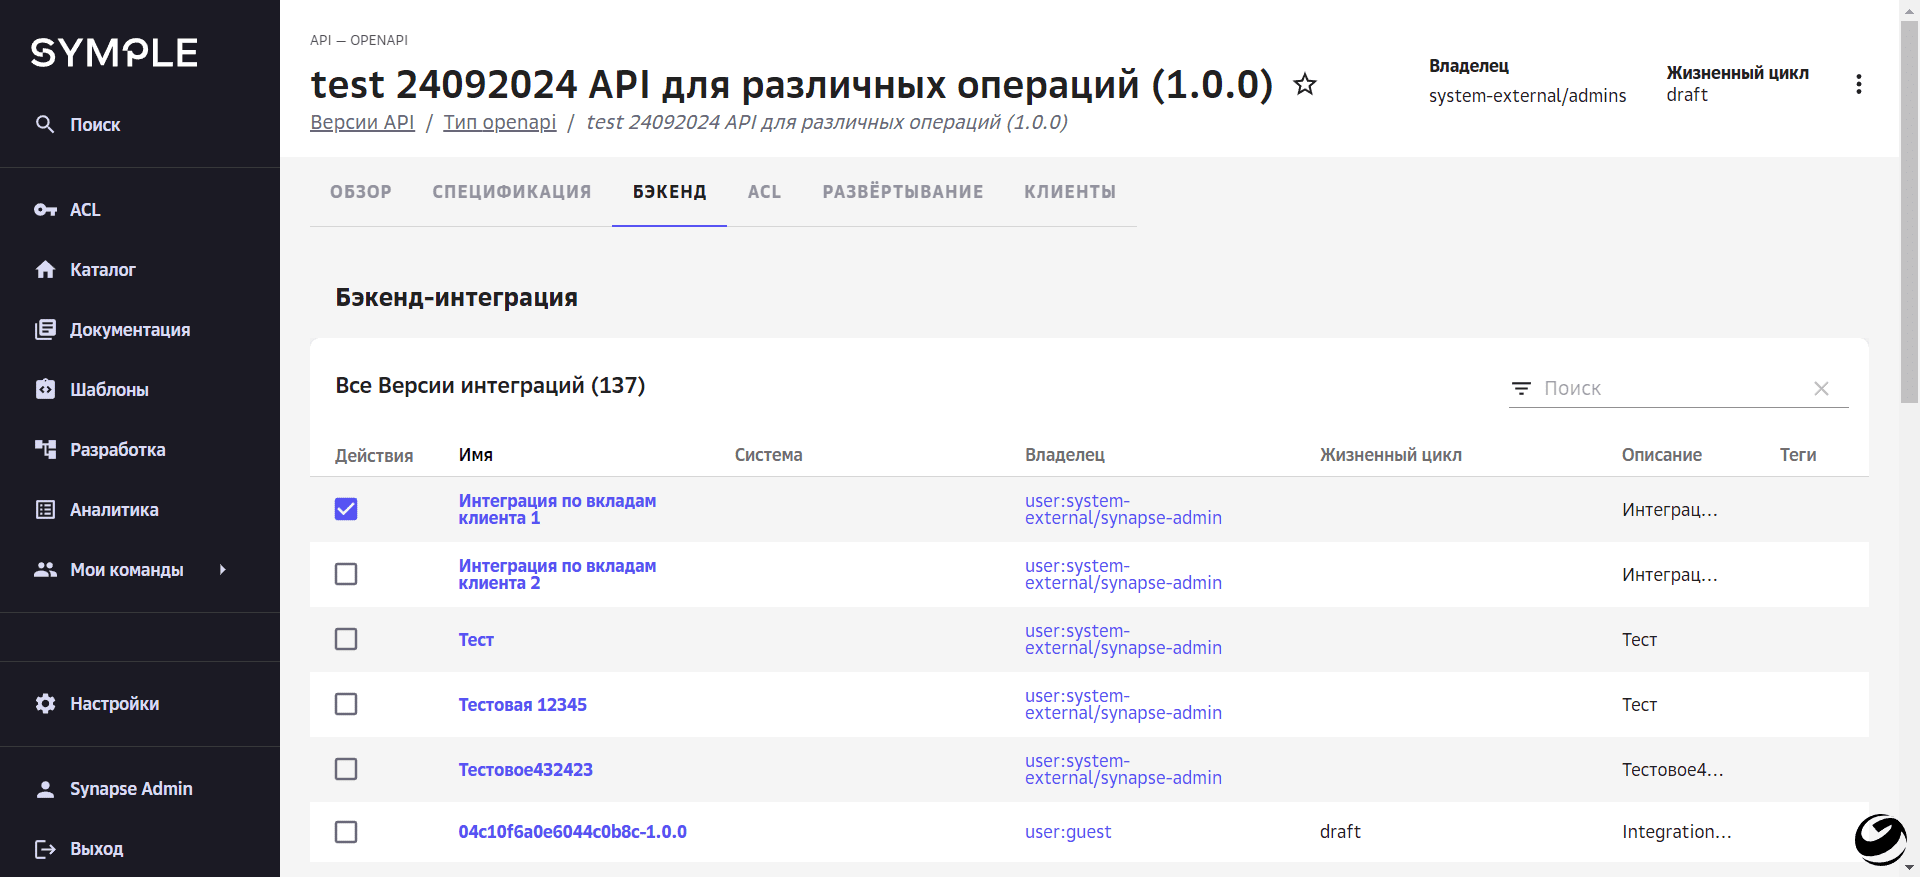Follow the Версии API breadcrumb link
Image resolution: width=1920 pixels, height=877 pixels.
(x=362, y=122)
